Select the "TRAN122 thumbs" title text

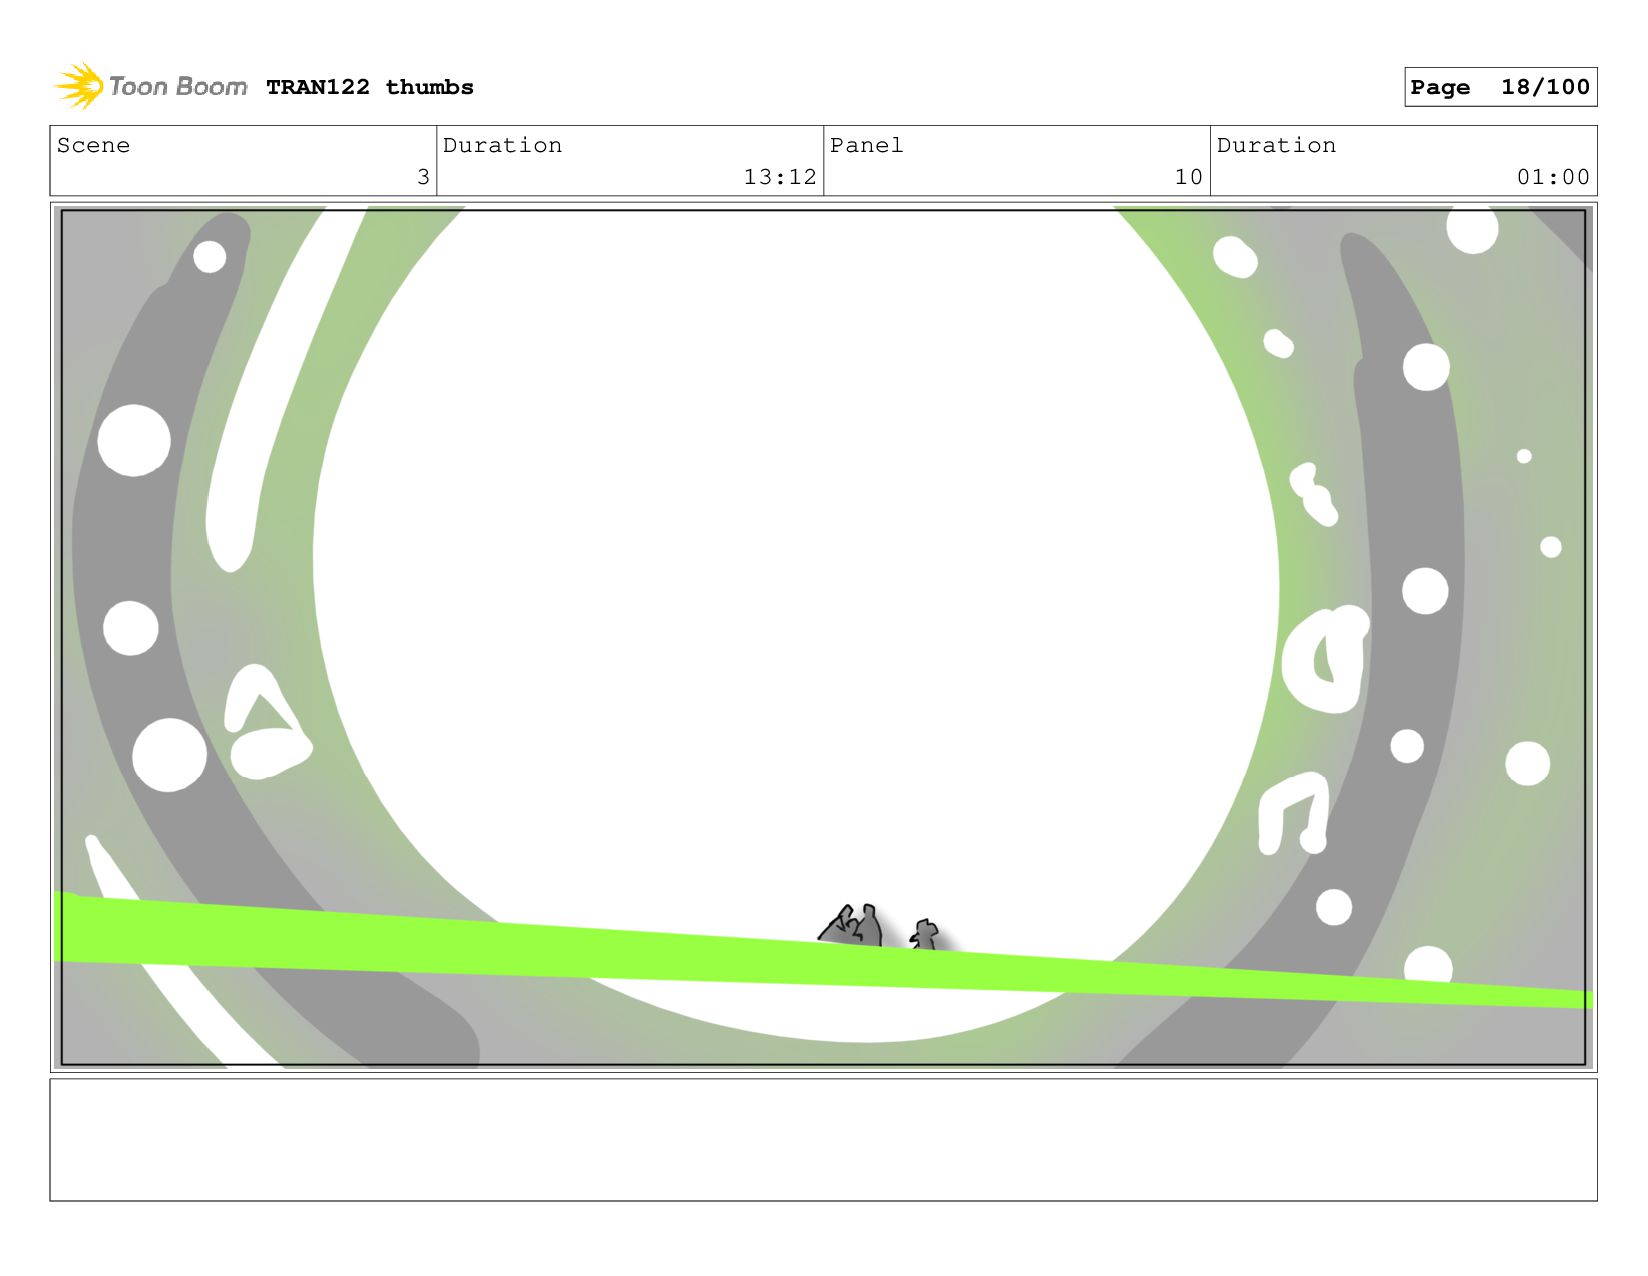(370, 87)
